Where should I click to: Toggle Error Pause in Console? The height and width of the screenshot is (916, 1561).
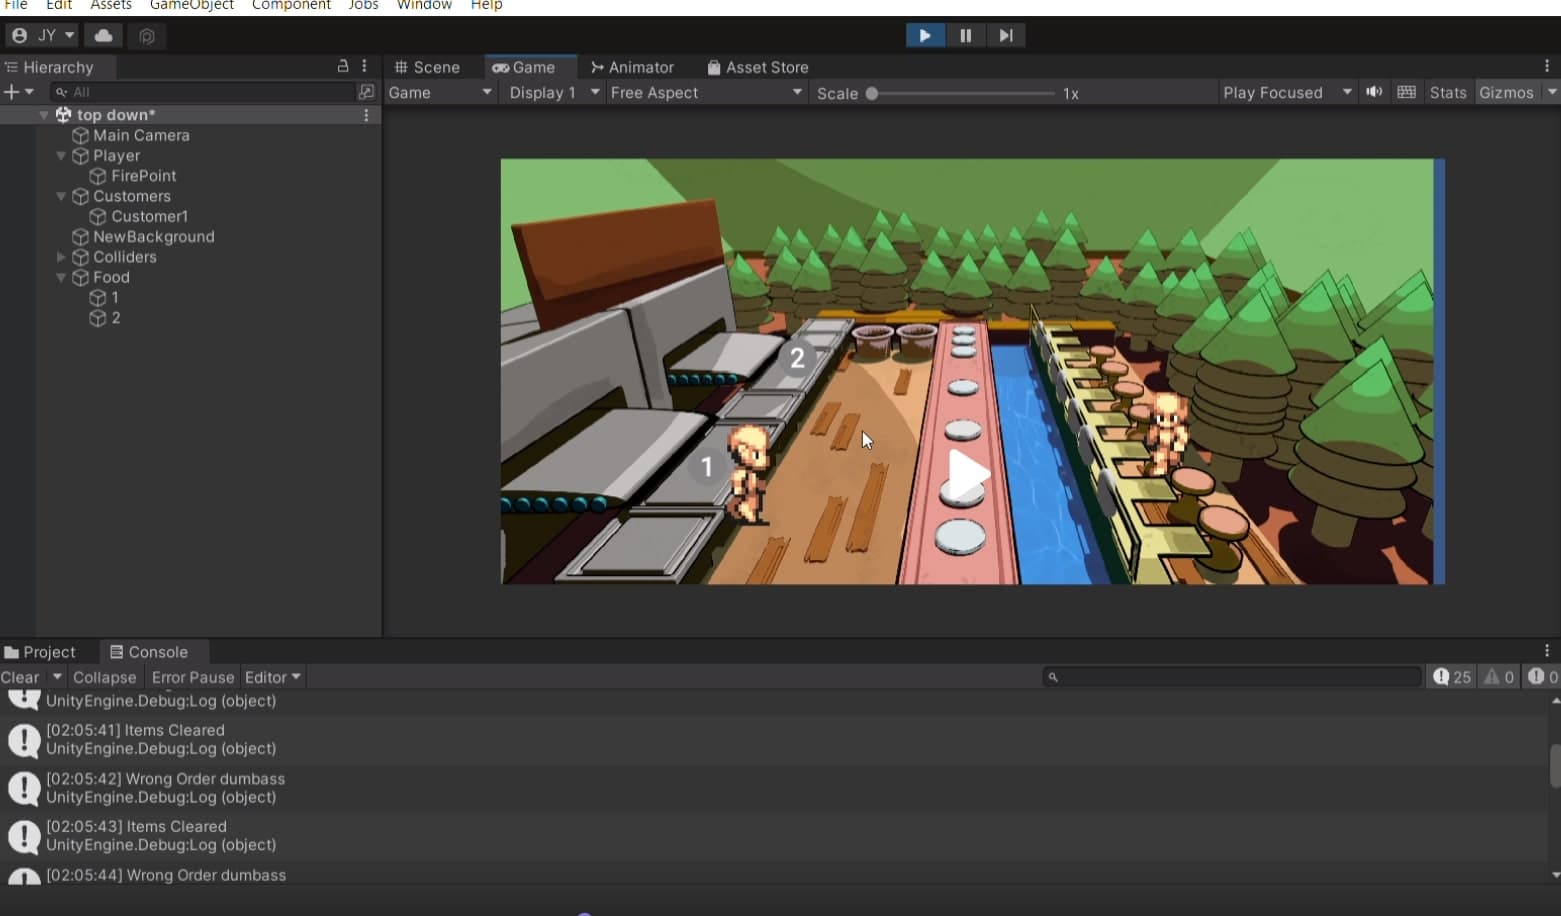click(193, 677)
